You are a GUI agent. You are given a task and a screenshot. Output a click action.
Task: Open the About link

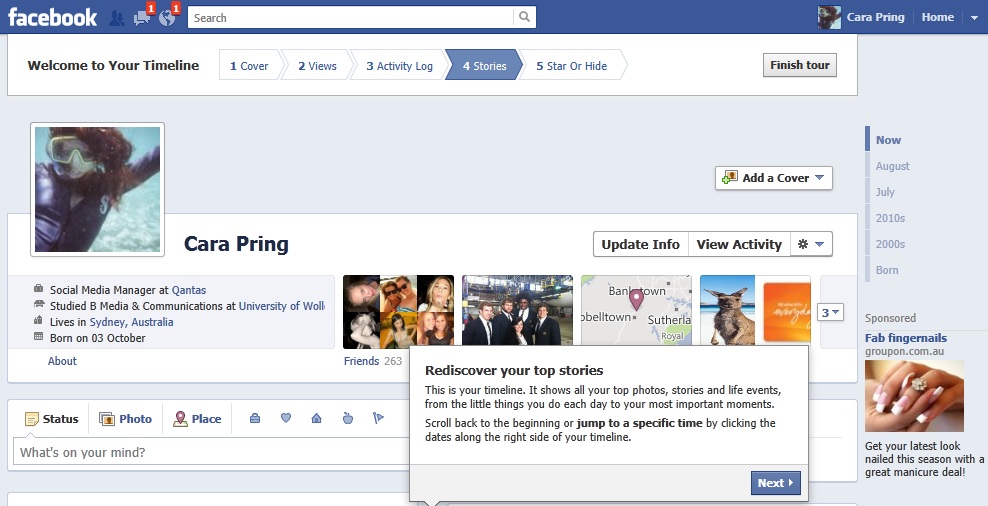(62, 361)
